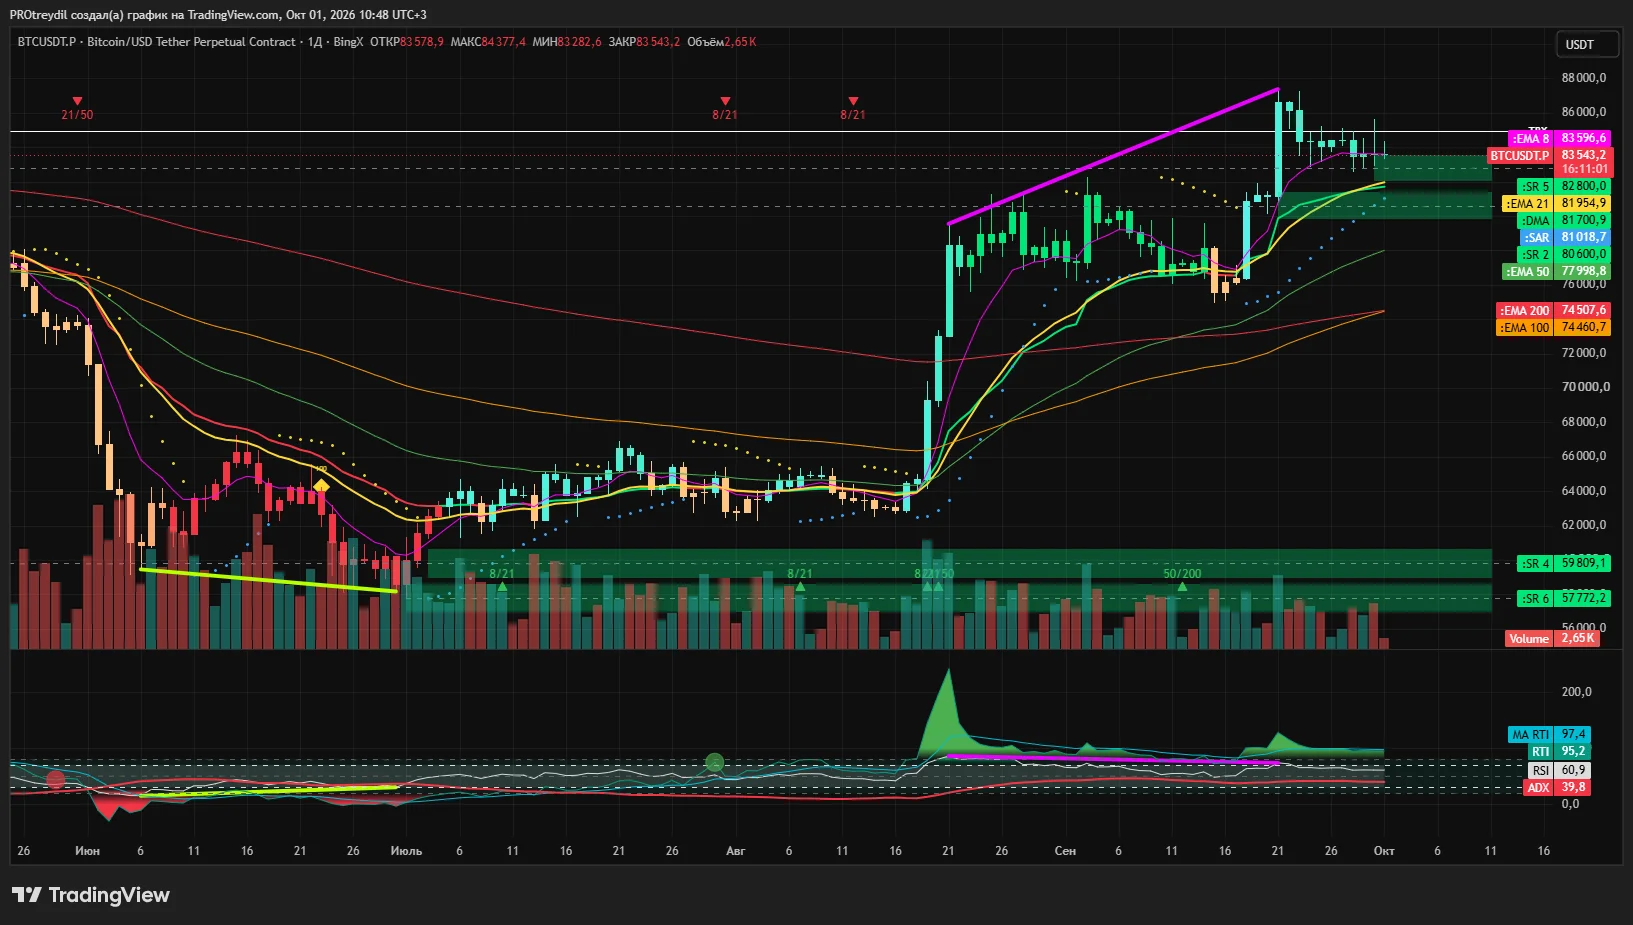Click the Июнь label on time axis
The width and height of the screenshot is (1633, 925).
click(87, 851)
